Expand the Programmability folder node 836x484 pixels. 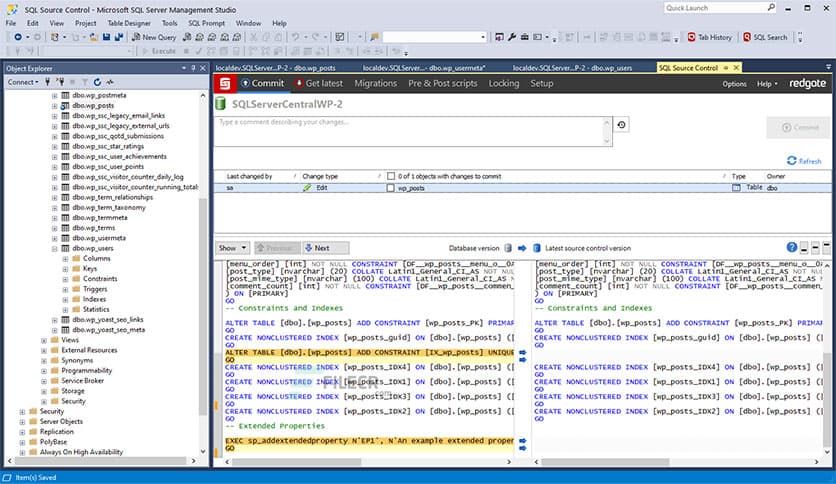44,371
